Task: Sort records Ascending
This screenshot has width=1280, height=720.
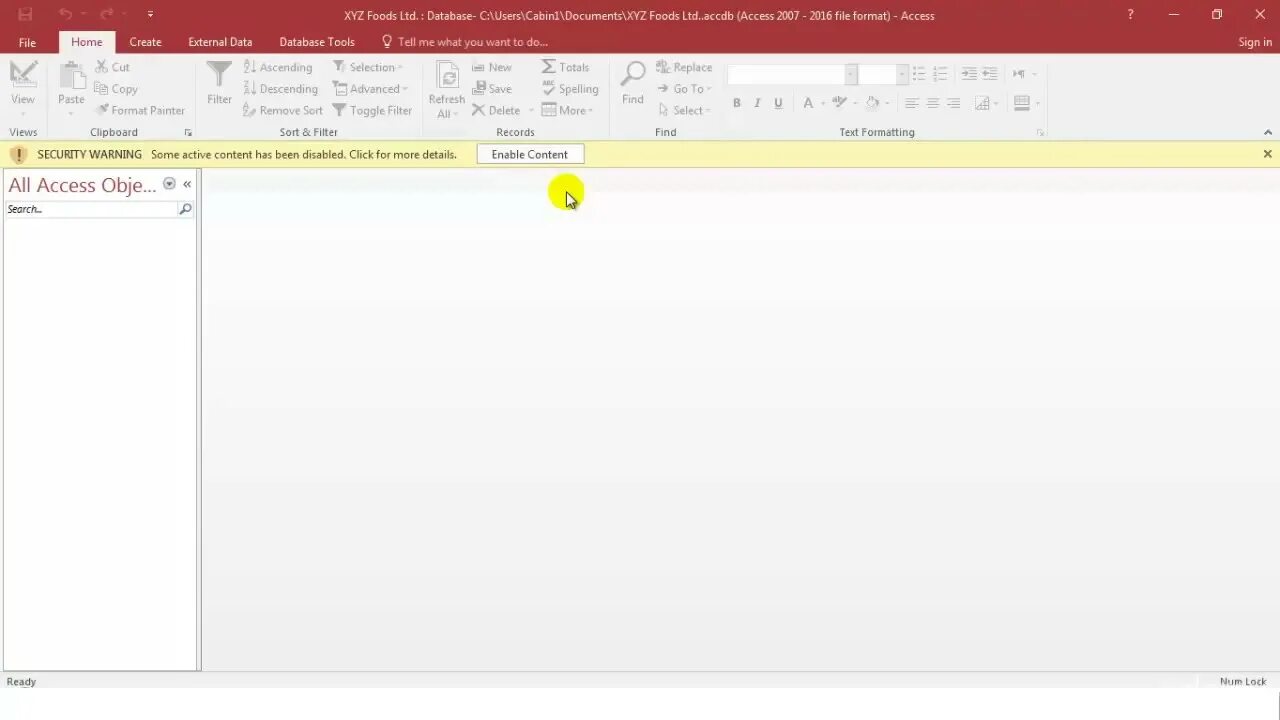Action: tap(278, 67)
